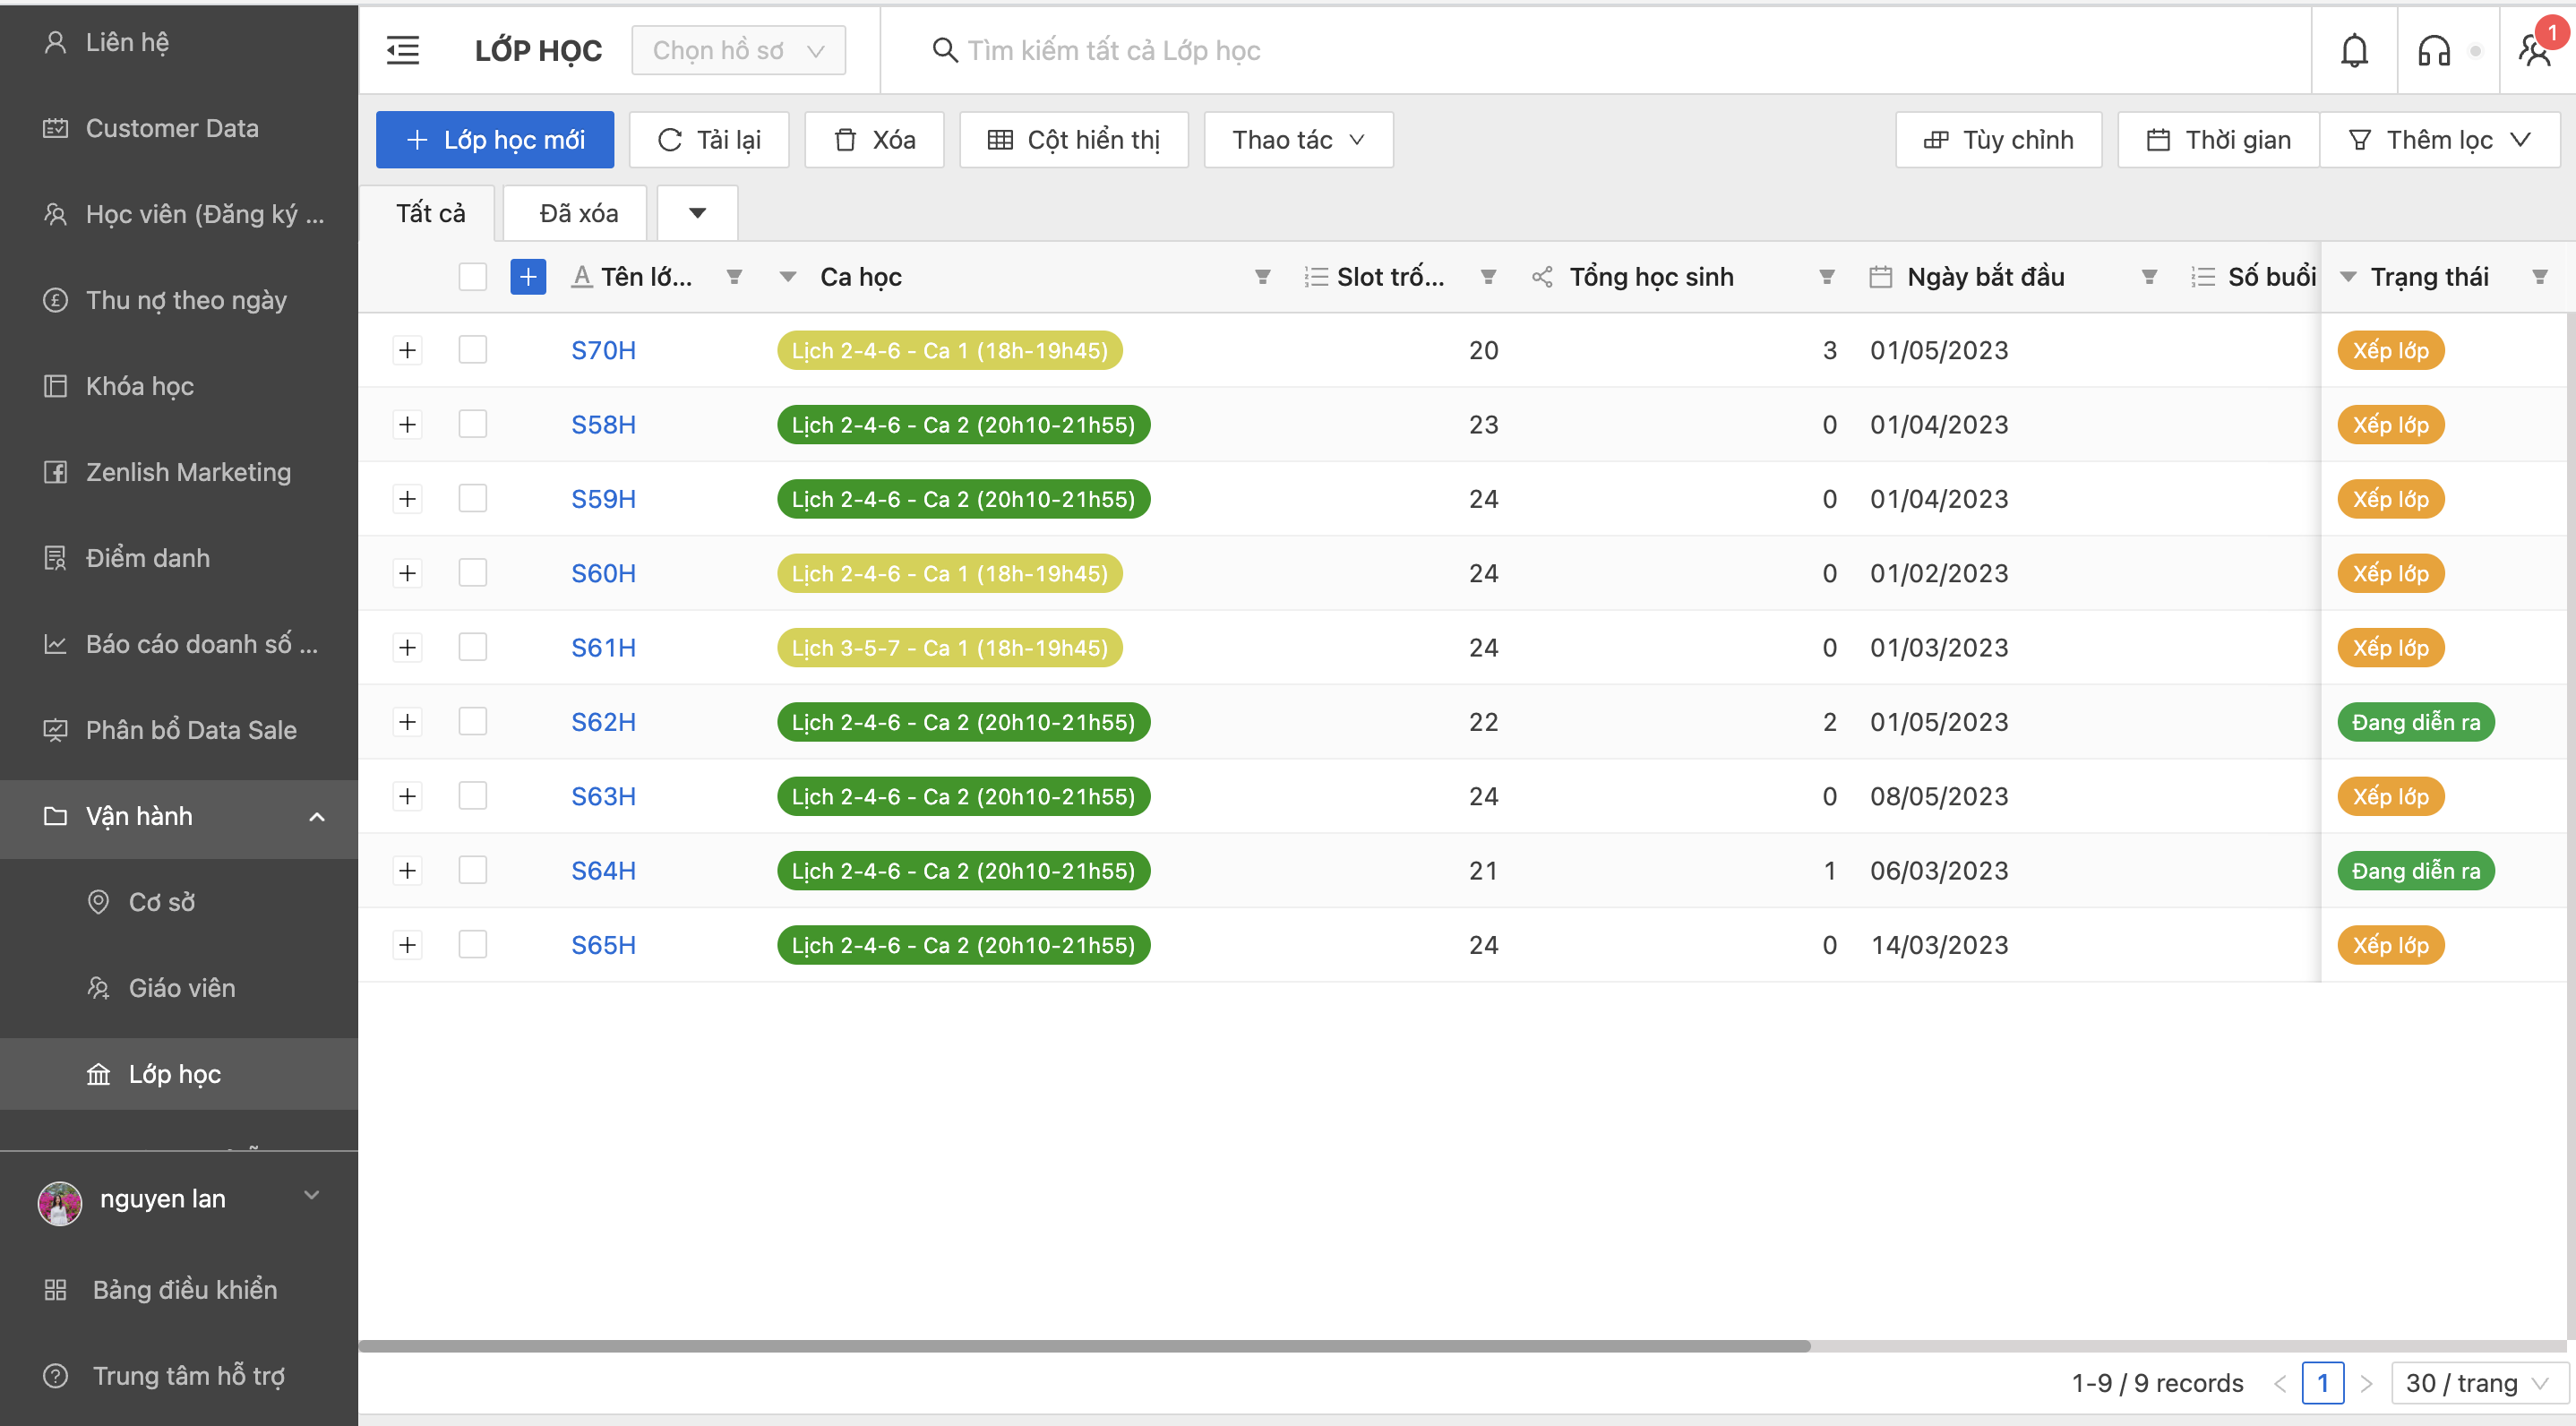Tick the checkbox for class S65H
Image resolution: width=2576 pixels, height=1426 pixels.
point(472,944)
